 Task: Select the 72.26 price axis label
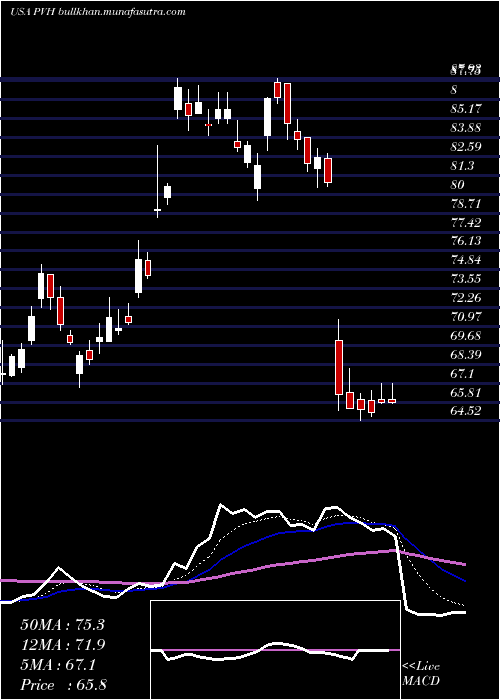[x=466, y=298]
